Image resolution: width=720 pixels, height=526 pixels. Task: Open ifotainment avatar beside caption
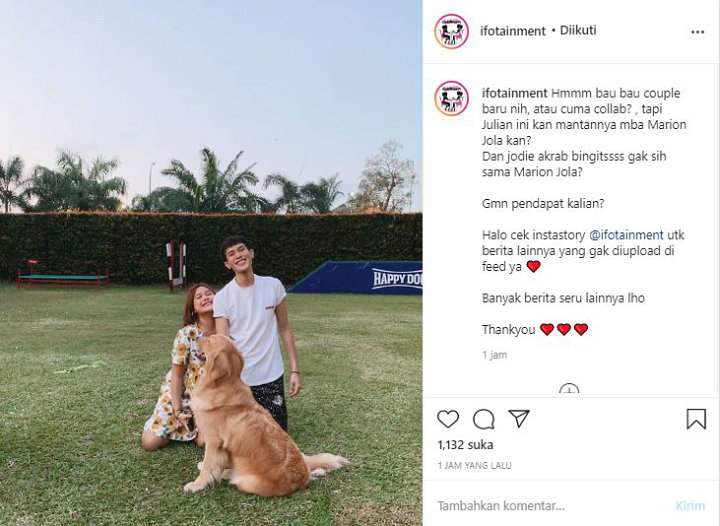tap(451, 98)
